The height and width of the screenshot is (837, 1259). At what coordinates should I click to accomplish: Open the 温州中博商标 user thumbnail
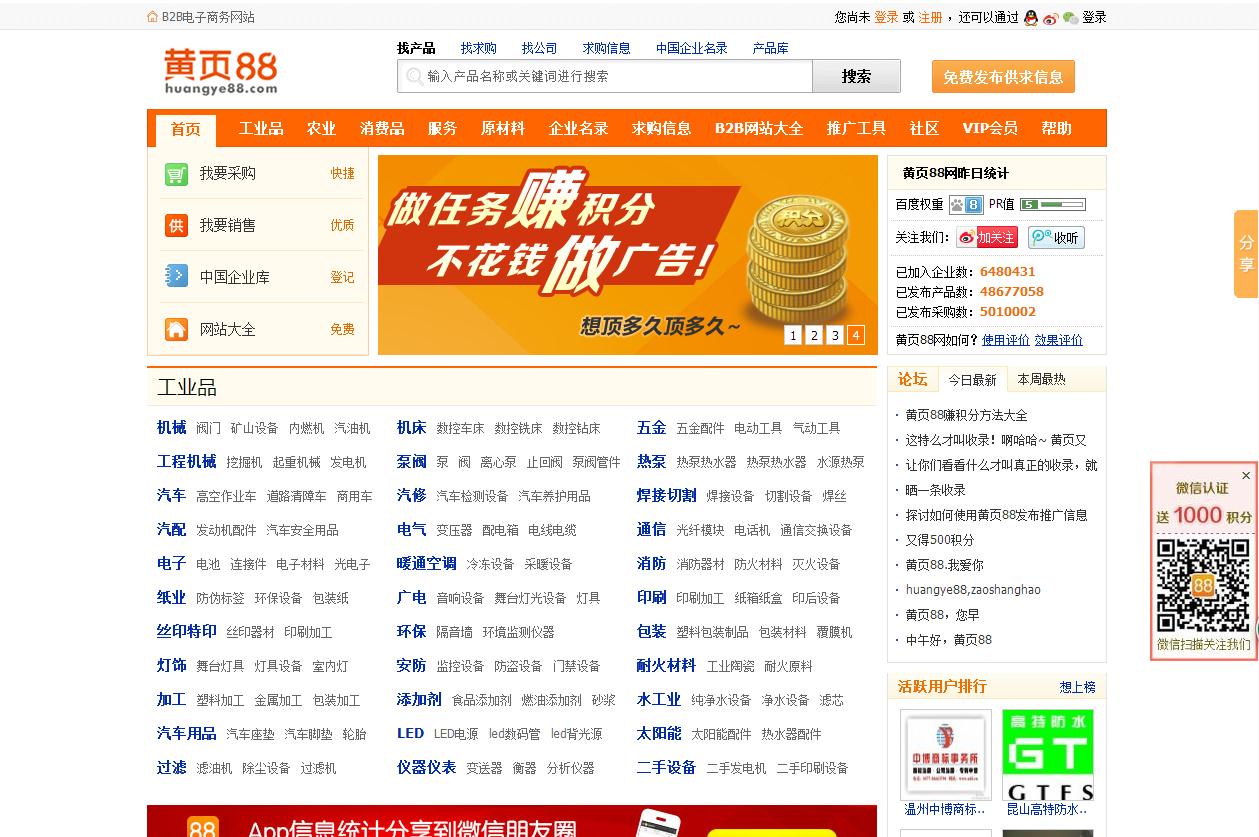946,755
